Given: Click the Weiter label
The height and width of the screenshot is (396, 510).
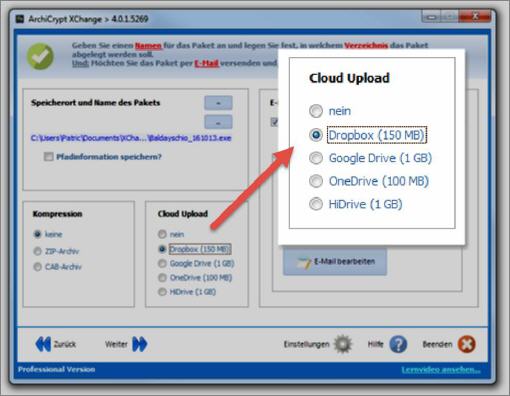Looking at the screenshot, I should click(x=116, y=344).
